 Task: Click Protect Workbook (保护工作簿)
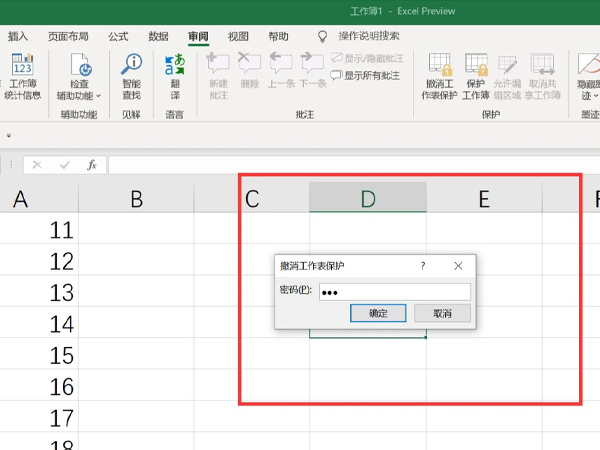(x=476, y=77)
